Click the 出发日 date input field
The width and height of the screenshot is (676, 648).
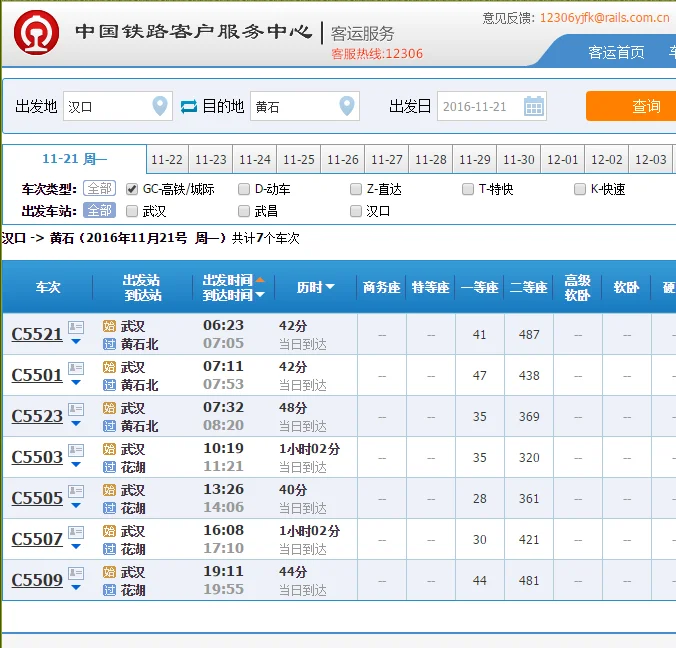(492, 106)
